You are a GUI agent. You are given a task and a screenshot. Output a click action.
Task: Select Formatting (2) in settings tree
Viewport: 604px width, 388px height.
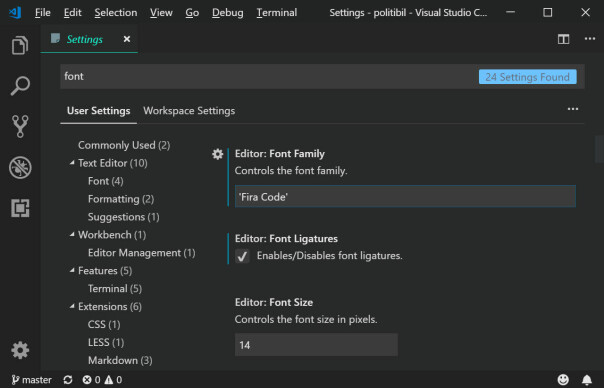pyautogui.click(x=121, y=199)
